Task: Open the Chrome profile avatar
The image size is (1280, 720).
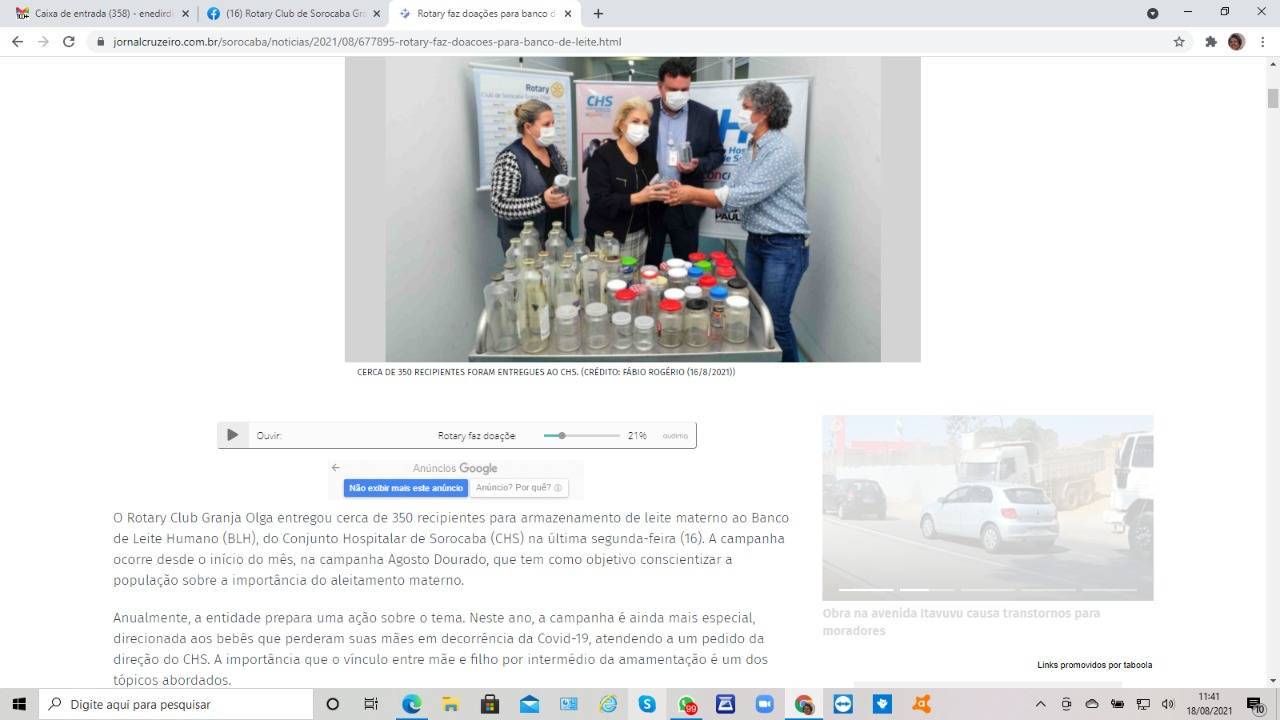Action: tap(1236, 42)
